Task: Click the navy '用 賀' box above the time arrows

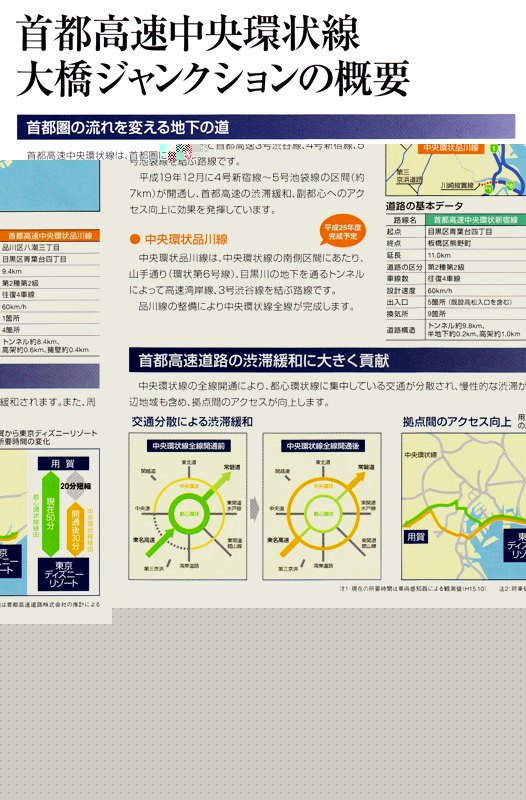Action: 63,463
